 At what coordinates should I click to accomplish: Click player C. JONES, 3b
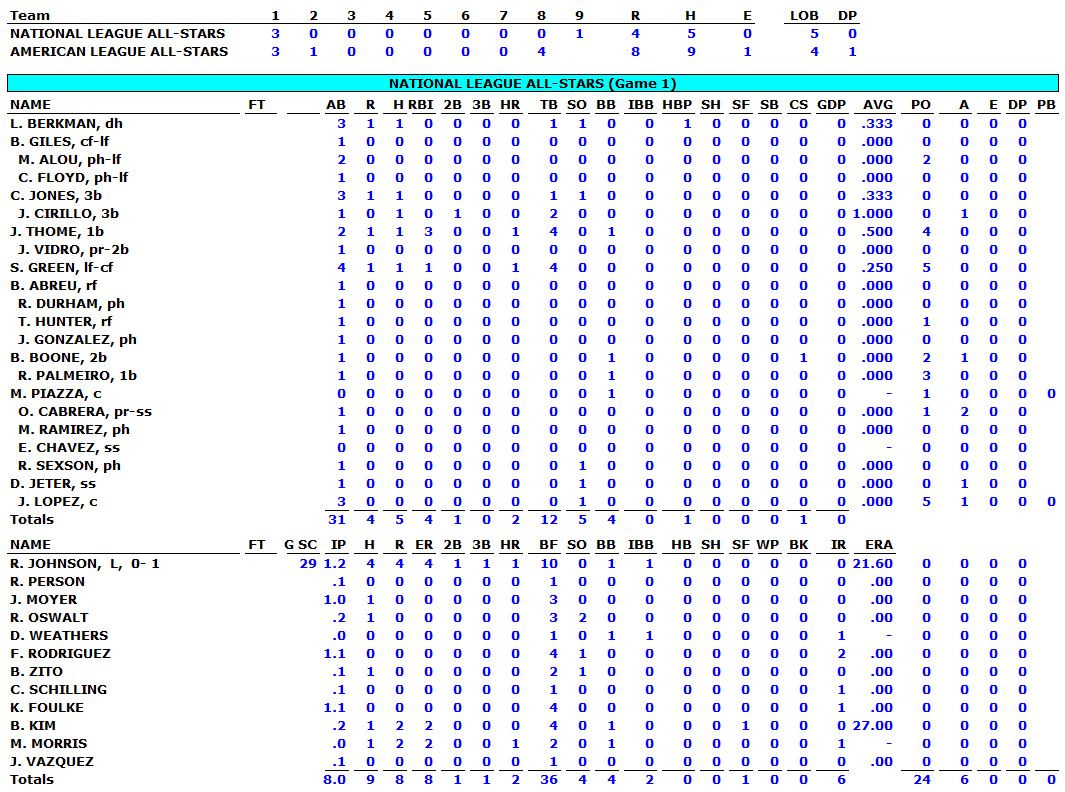(x=56, y=196)
